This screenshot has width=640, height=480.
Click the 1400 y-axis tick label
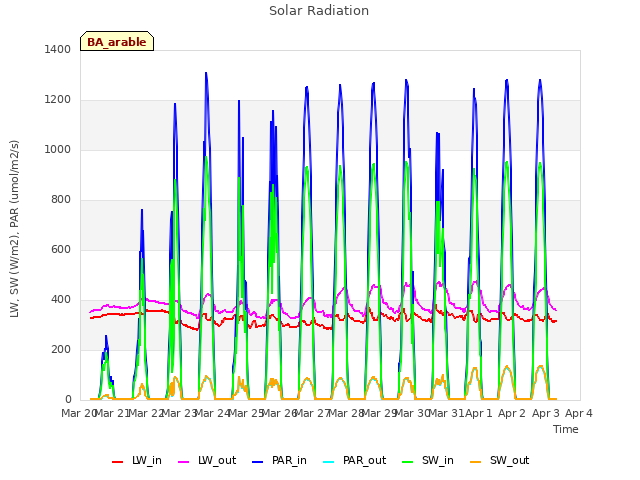coord(58,49)
